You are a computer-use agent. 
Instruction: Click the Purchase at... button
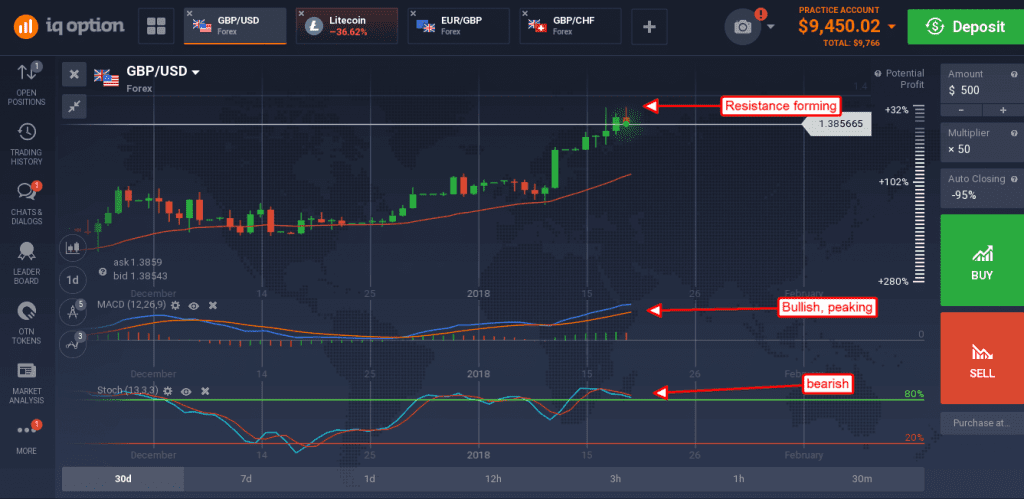pyautogui.click(x=982, y=423)
